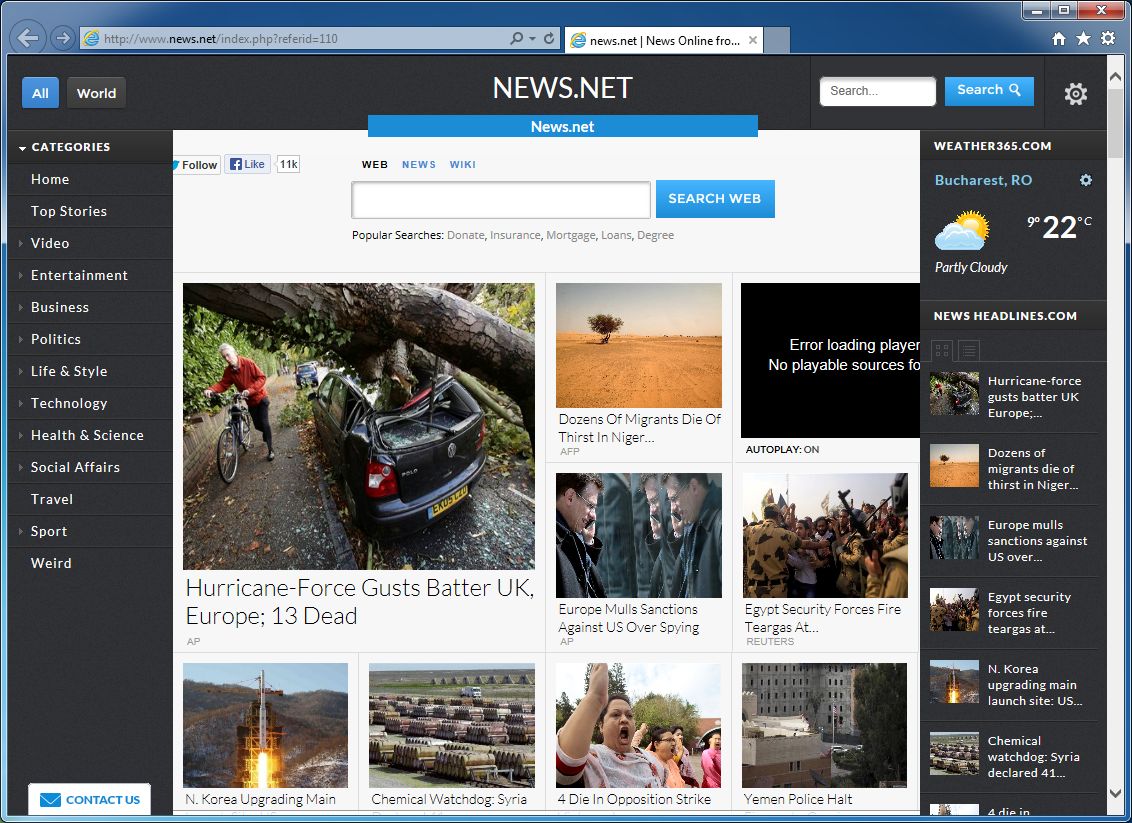
Task: Expand Life & Style category
Action: (21, 371)
